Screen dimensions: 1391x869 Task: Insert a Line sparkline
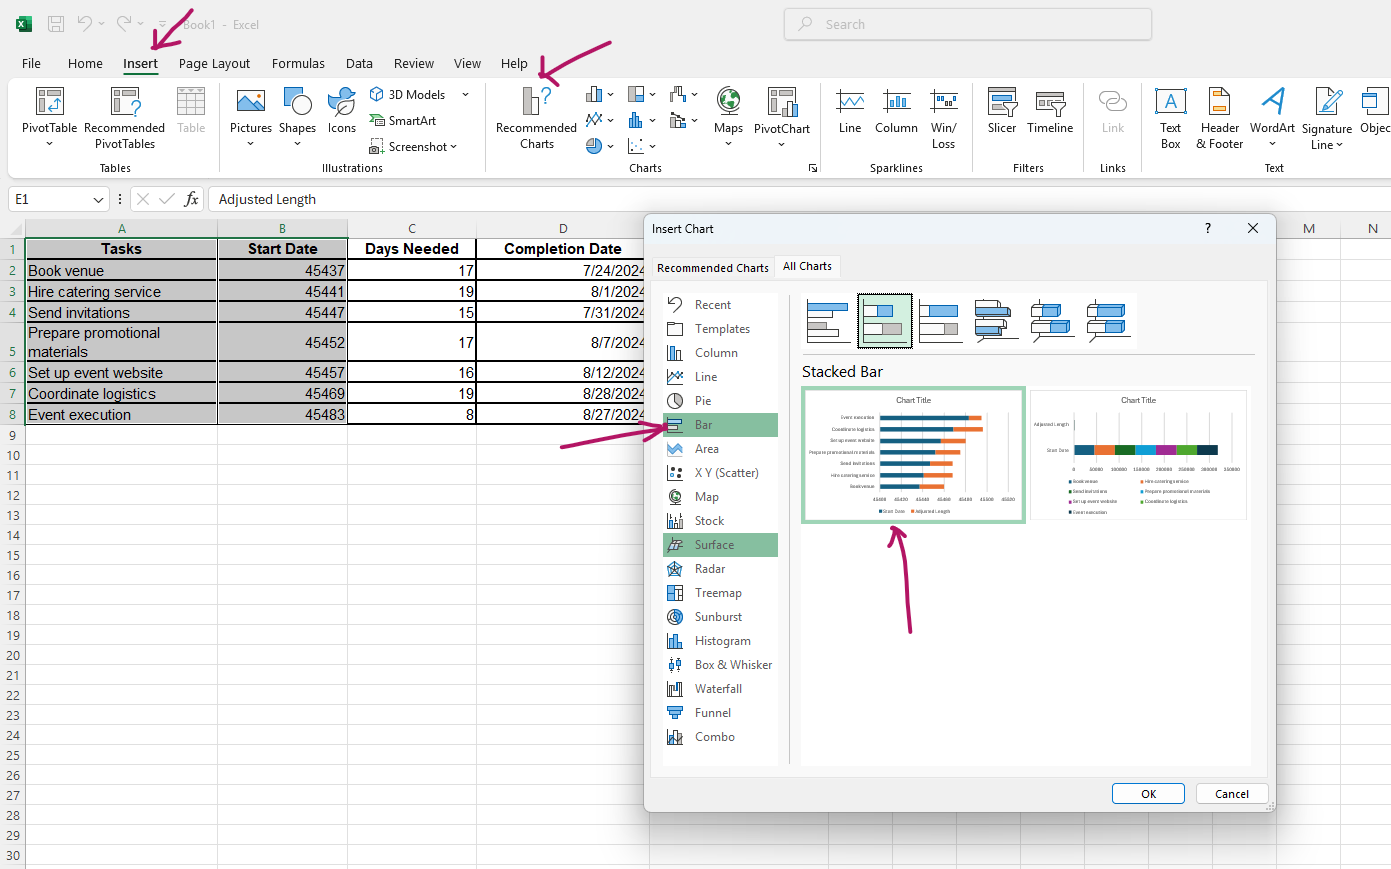point(850,110)
